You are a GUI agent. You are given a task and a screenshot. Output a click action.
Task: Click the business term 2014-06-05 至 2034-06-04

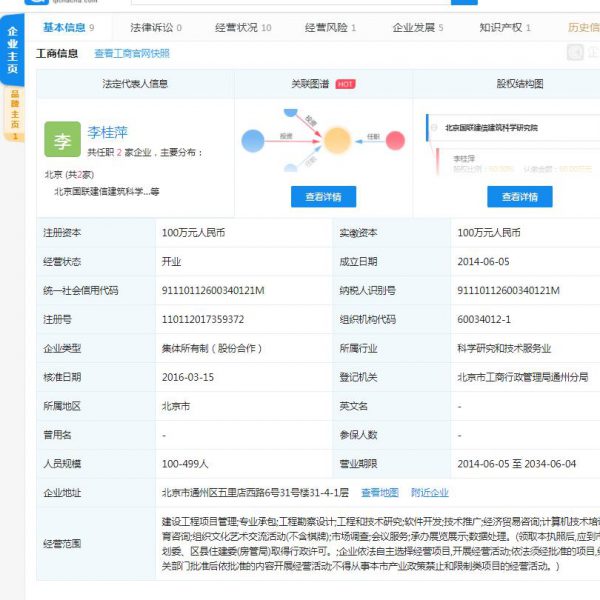click(x=517, y=464)
